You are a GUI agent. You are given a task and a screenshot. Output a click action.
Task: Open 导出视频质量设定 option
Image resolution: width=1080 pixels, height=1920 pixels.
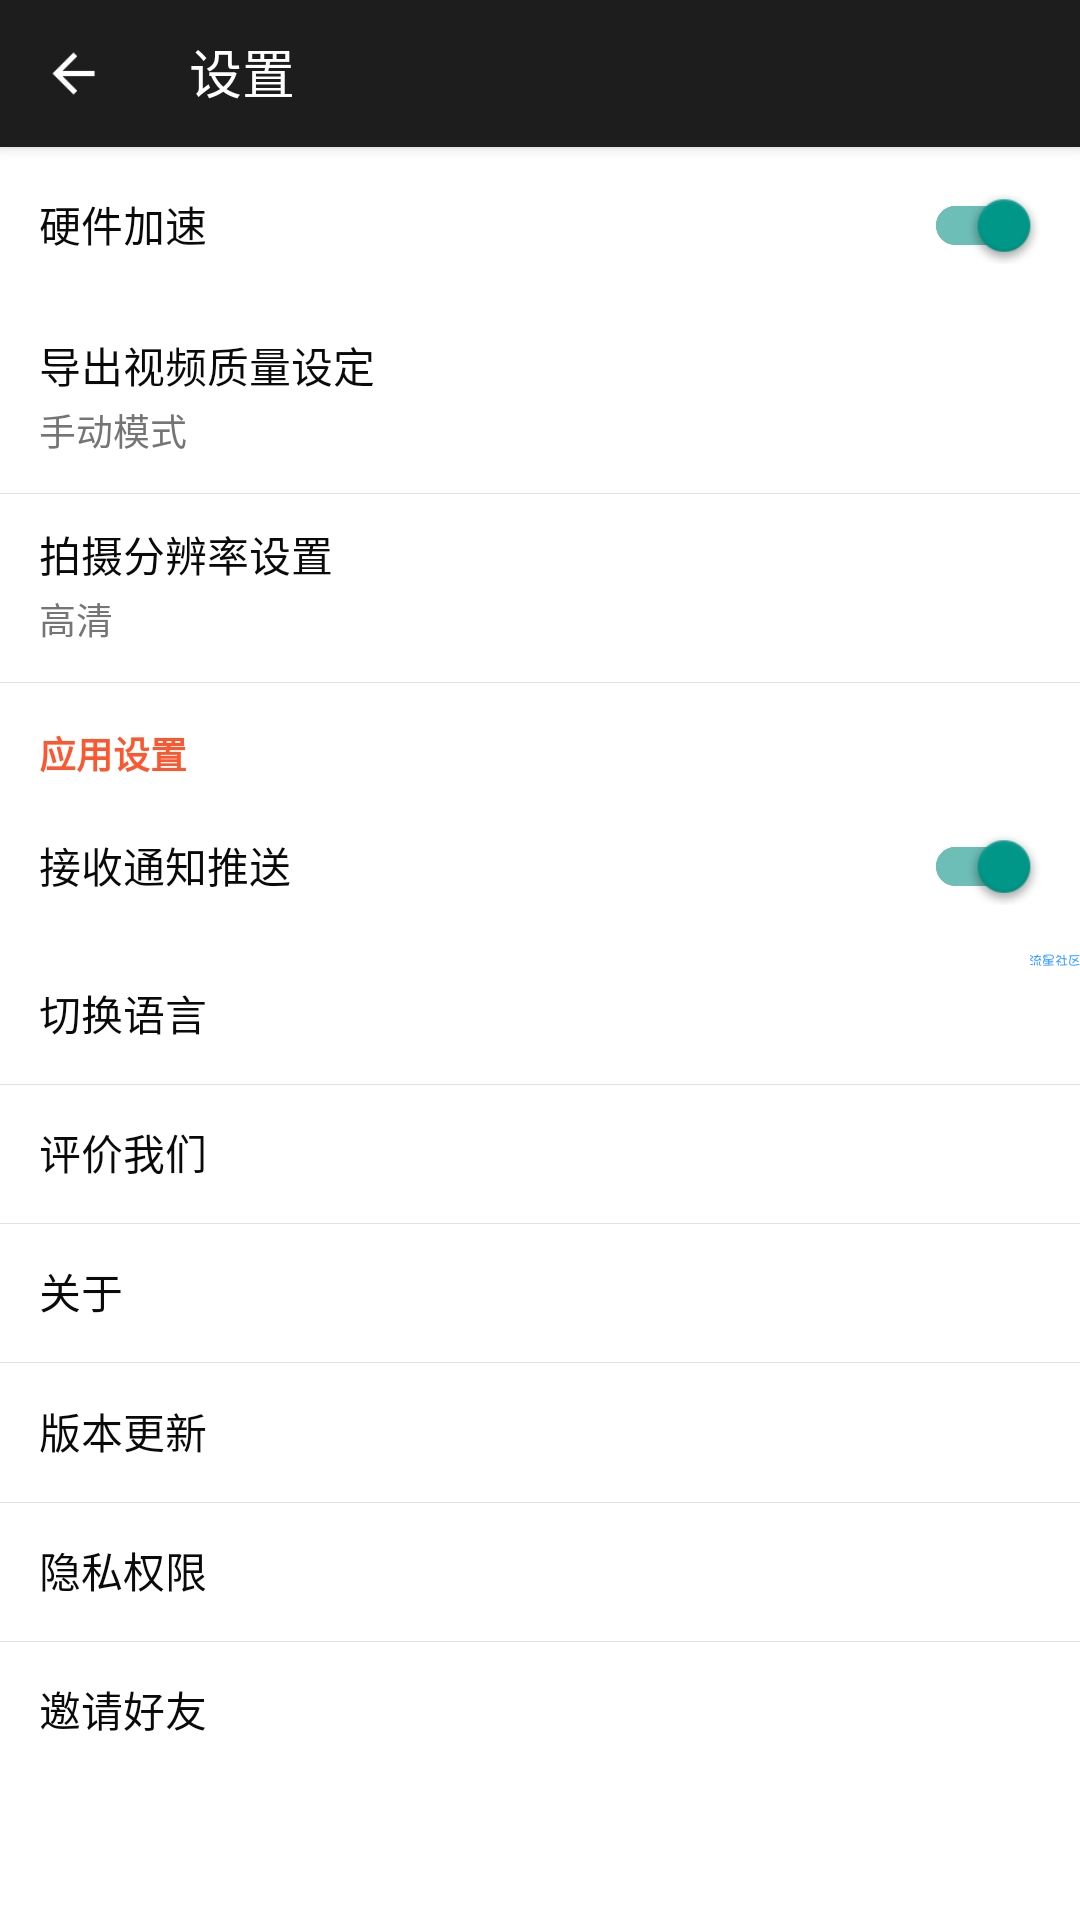pyautogui.click(x=540, y=399)
